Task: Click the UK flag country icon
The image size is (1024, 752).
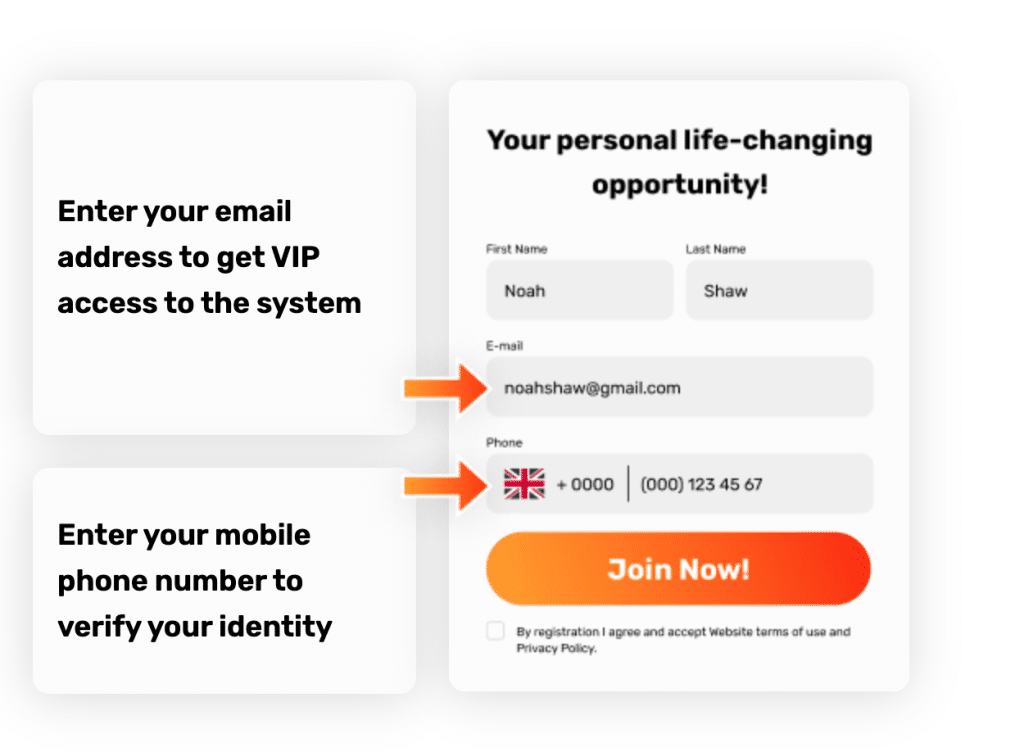Action: (x=524, y=484)
